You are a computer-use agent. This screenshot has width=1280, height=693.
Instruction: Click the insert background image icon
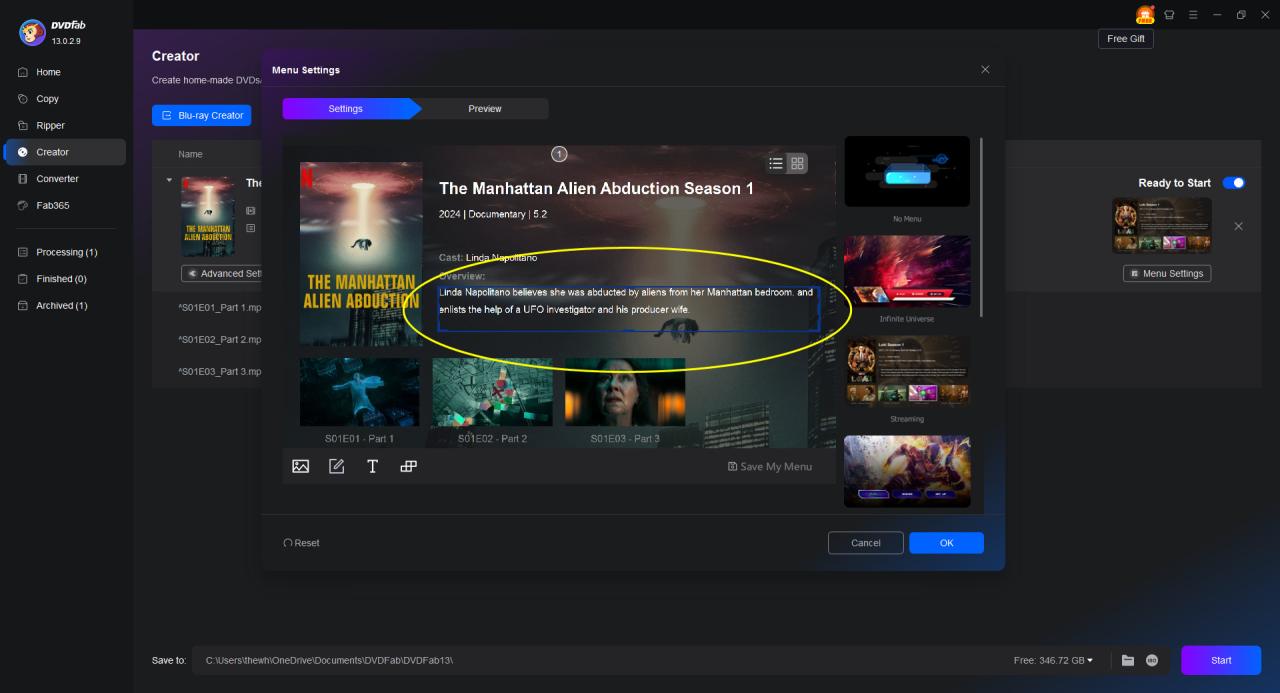(300, 466)
